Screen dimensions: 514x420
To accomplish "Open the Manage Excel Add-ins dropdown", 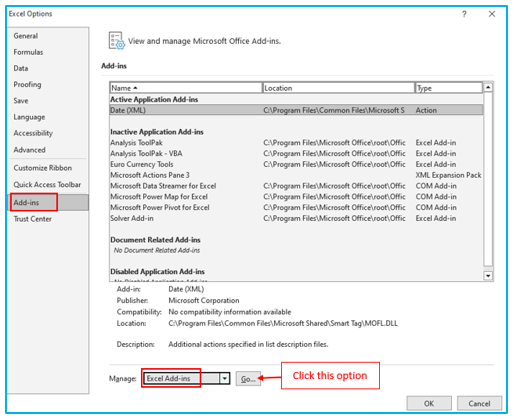I will [225, 378].
